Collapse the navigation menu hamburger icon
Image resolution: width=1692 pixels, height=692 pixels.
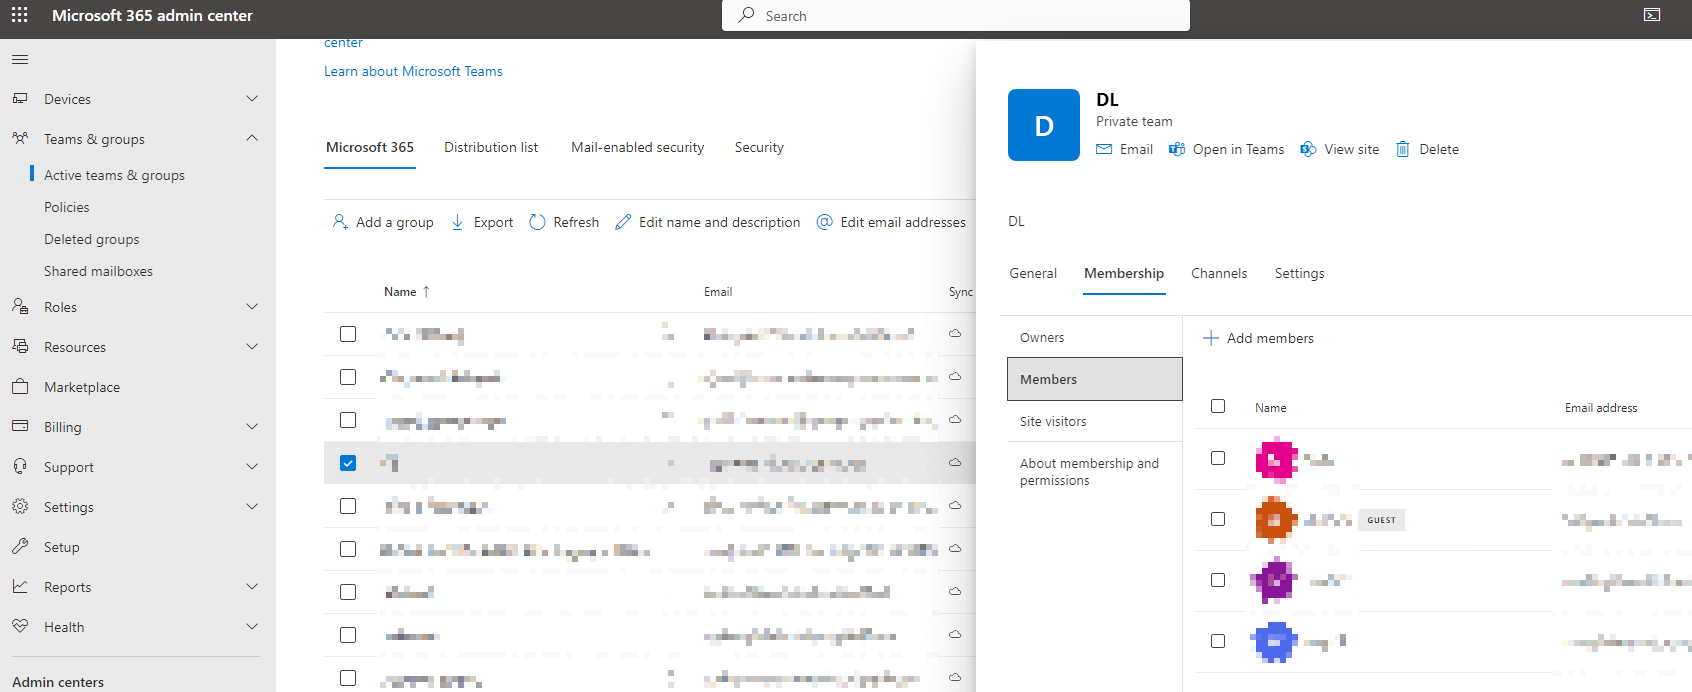pos(20,60)
